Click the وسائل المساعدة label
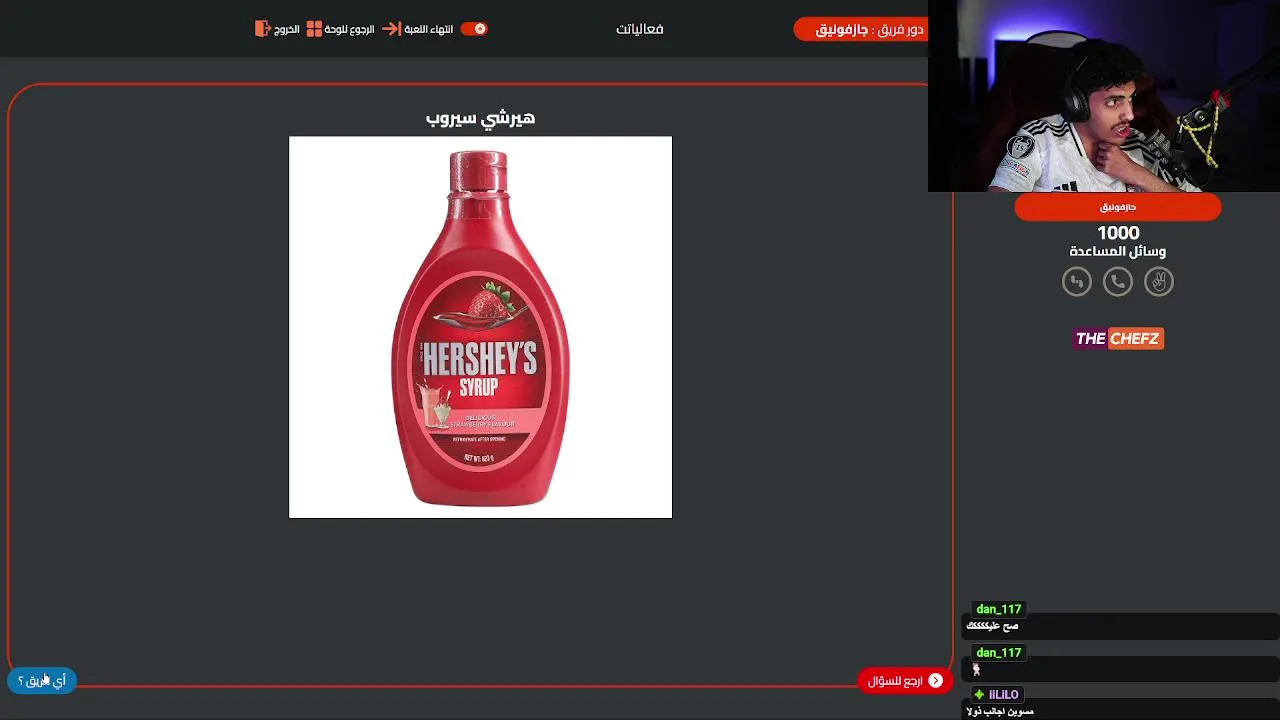The image size is (1280, 720). click(1118, 251)
